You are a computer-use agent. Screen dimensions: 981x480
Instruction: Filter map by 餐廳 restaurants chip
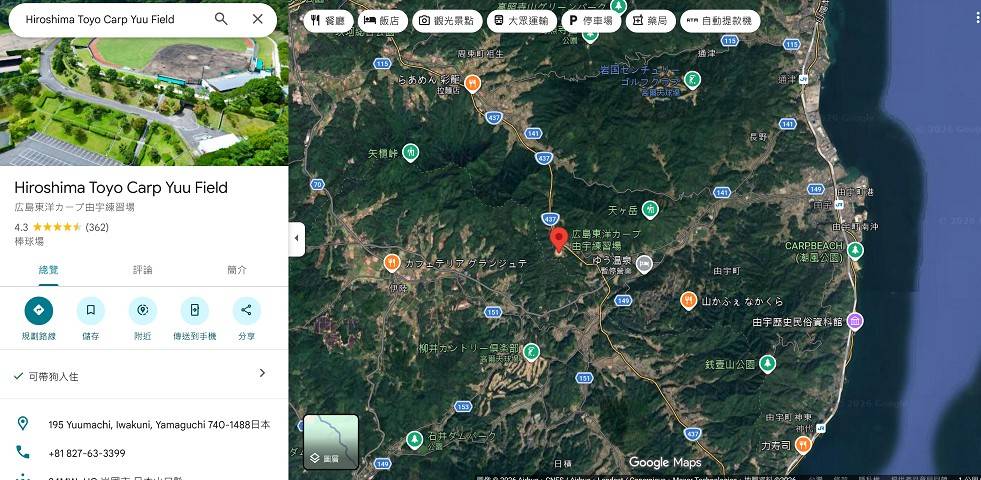click(326, 20)
